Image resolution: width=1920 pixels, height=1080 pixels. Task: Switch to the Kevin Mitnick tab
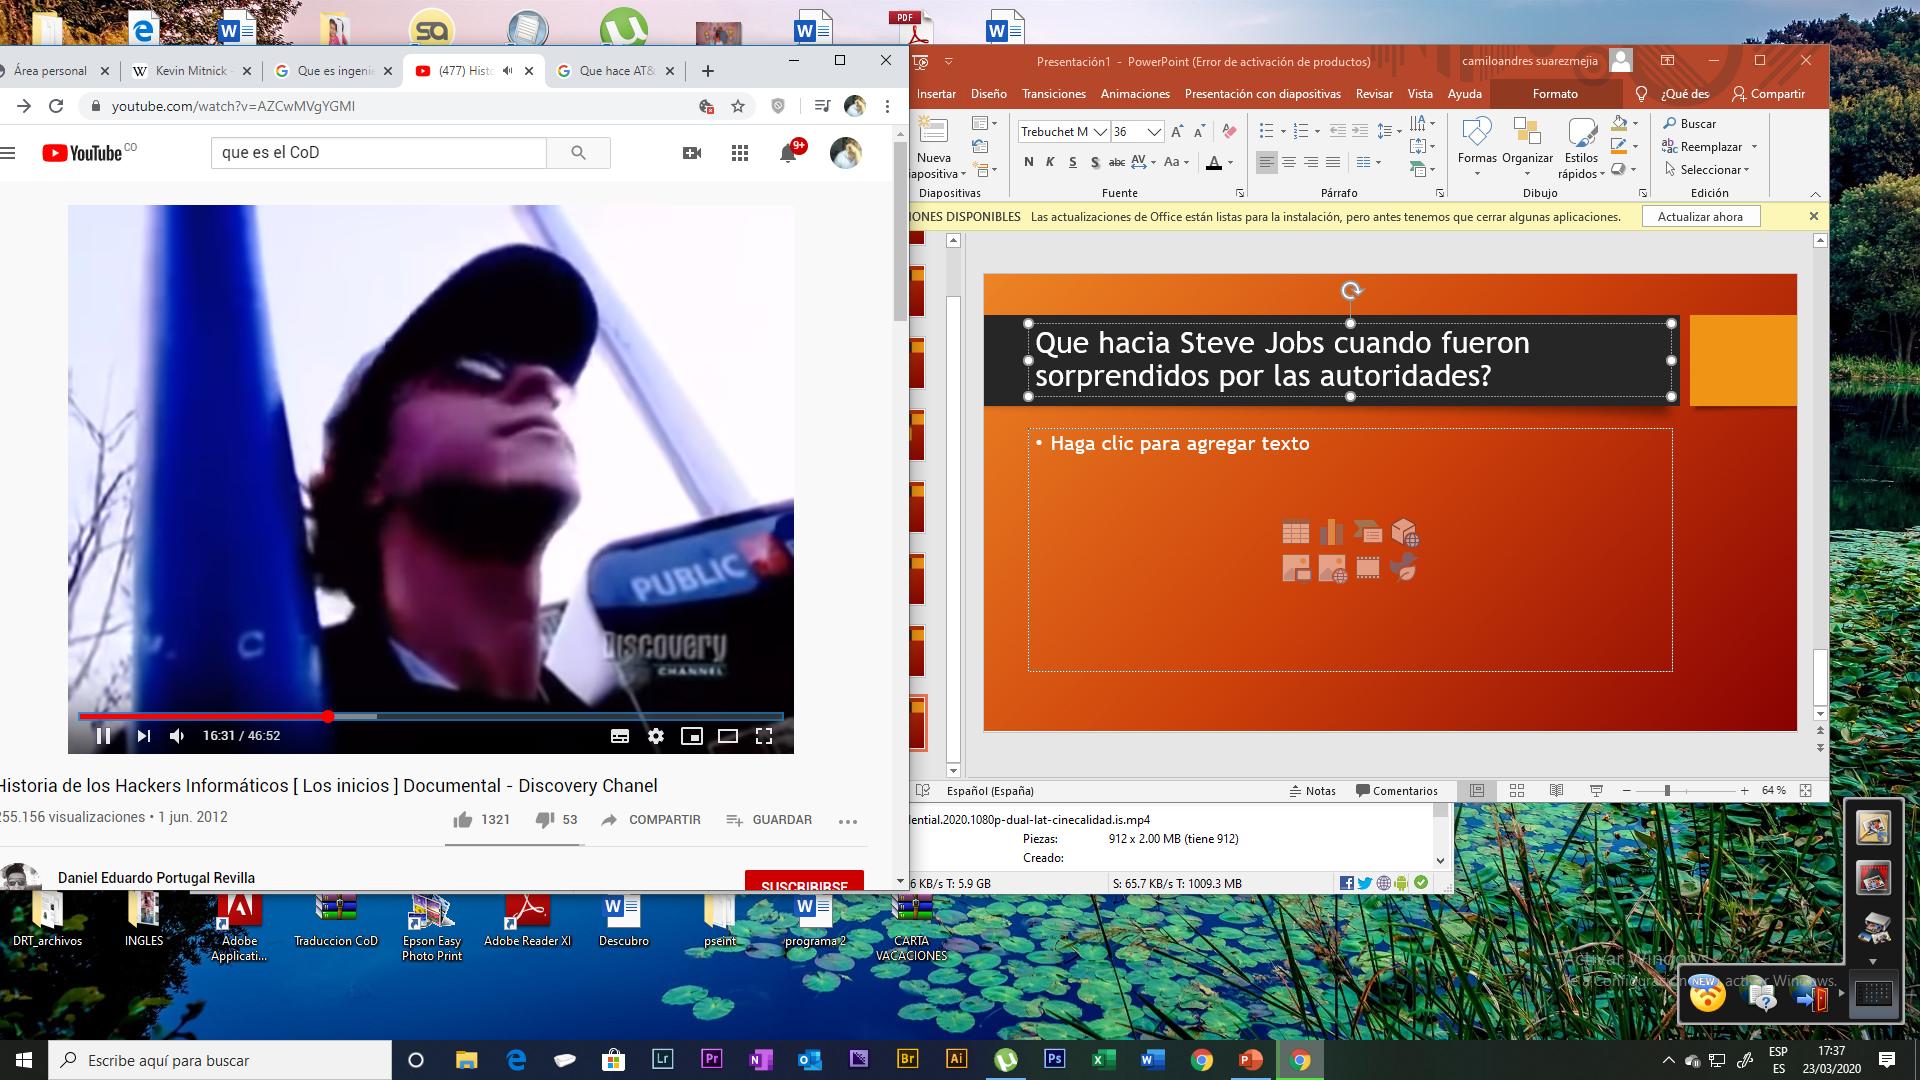(192, 71)
